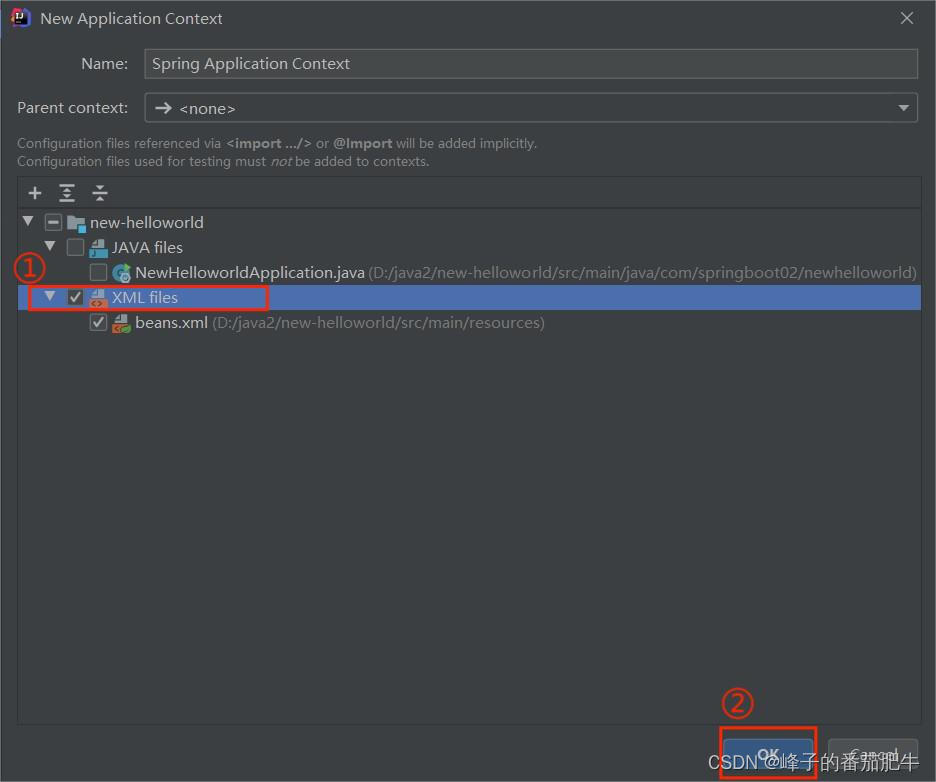This screenshot has width=936, height=782.
Task: Click the new-helloworld module folder icon
Action: pos(76,222)
